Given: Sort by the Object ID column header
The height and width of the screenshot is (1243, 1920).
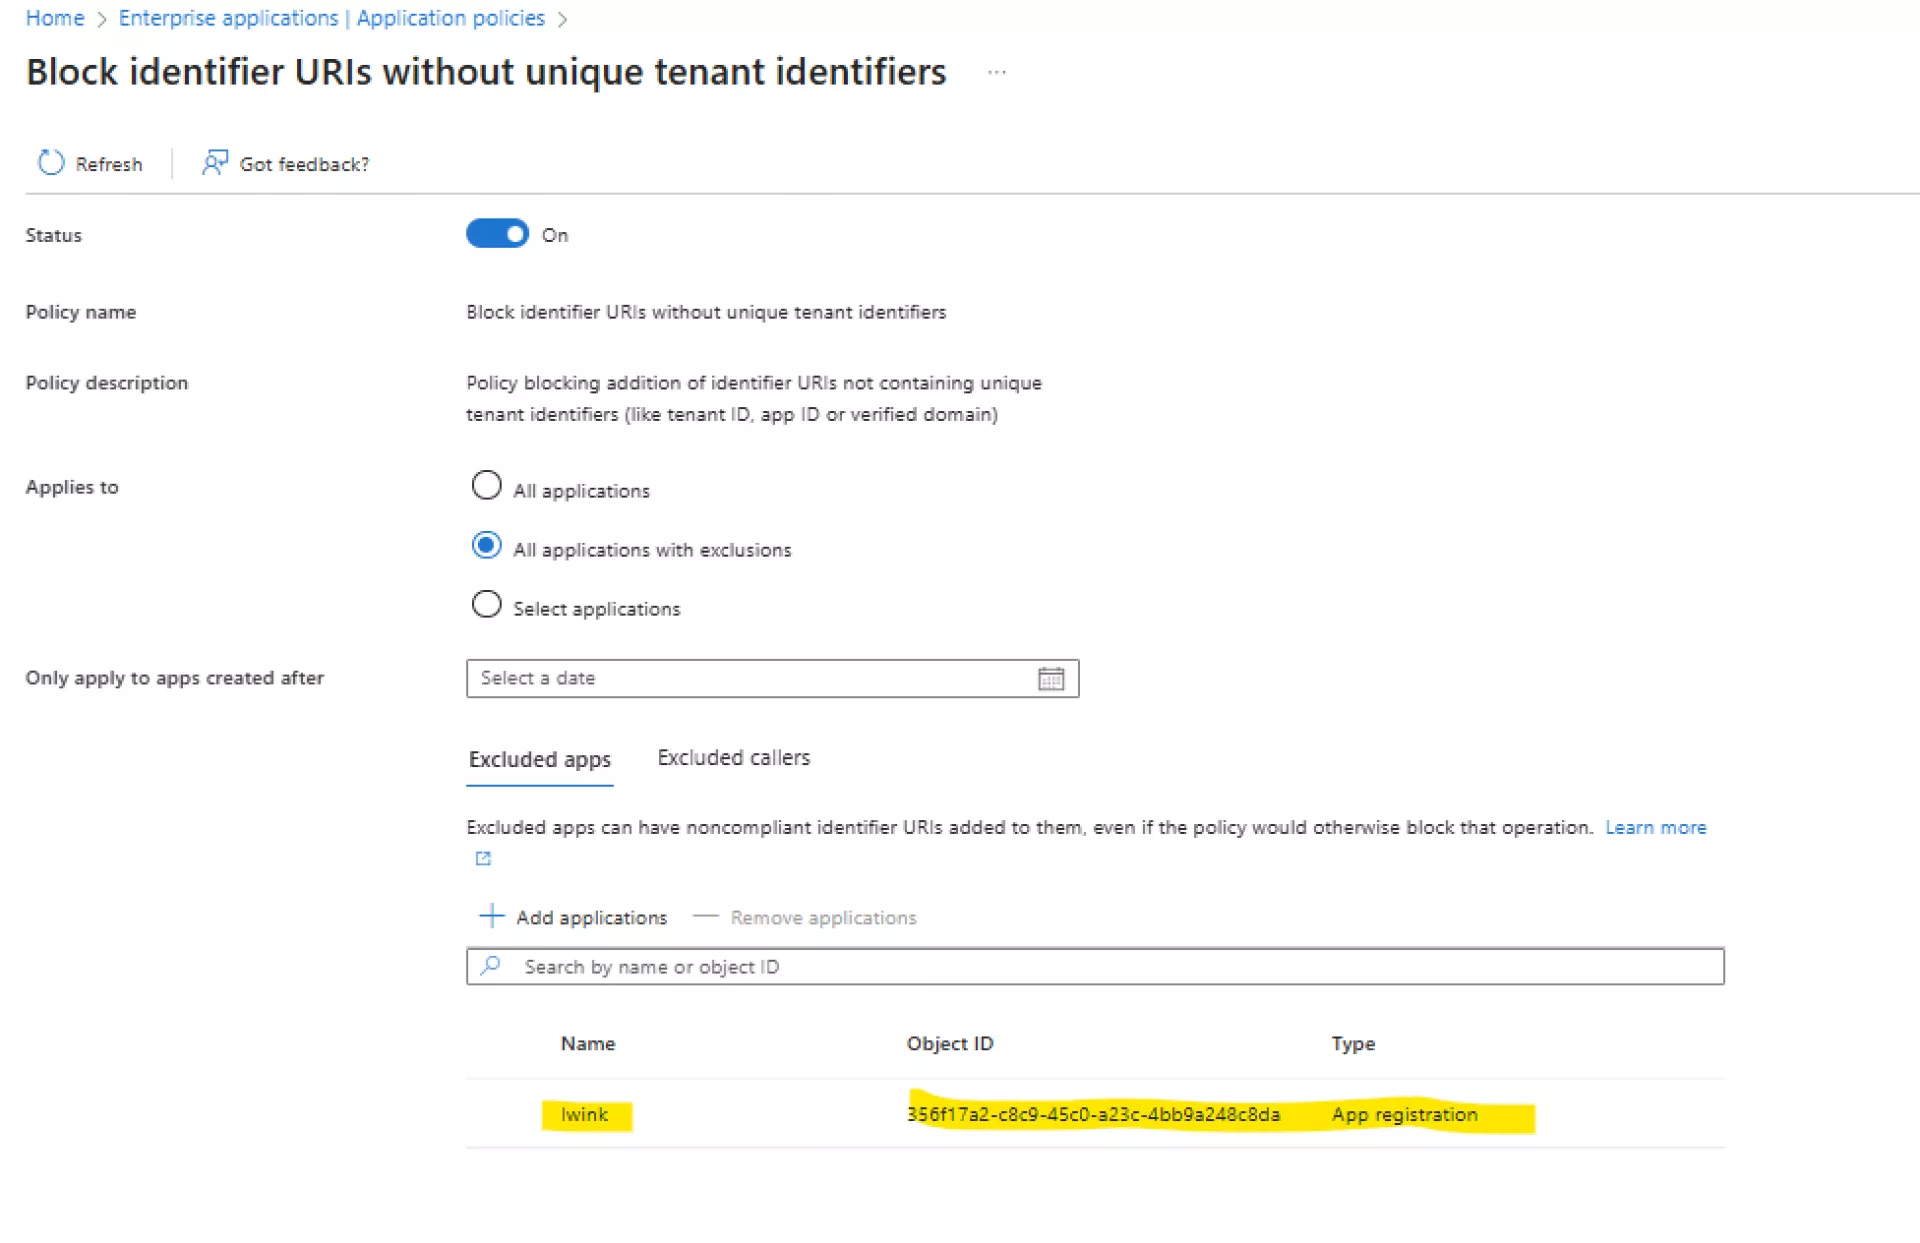Looking at the screenshot, I should 949,1043.
